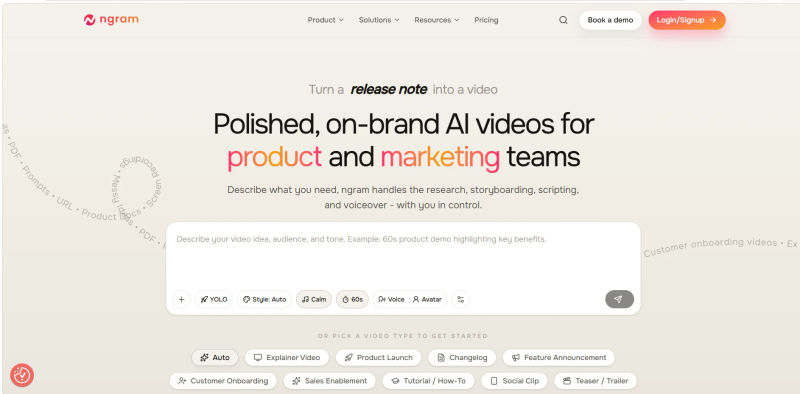Viewport: 800px width, 394px height.
Task: Open Style: Auto selector
Action: click(x=264, y=300)
